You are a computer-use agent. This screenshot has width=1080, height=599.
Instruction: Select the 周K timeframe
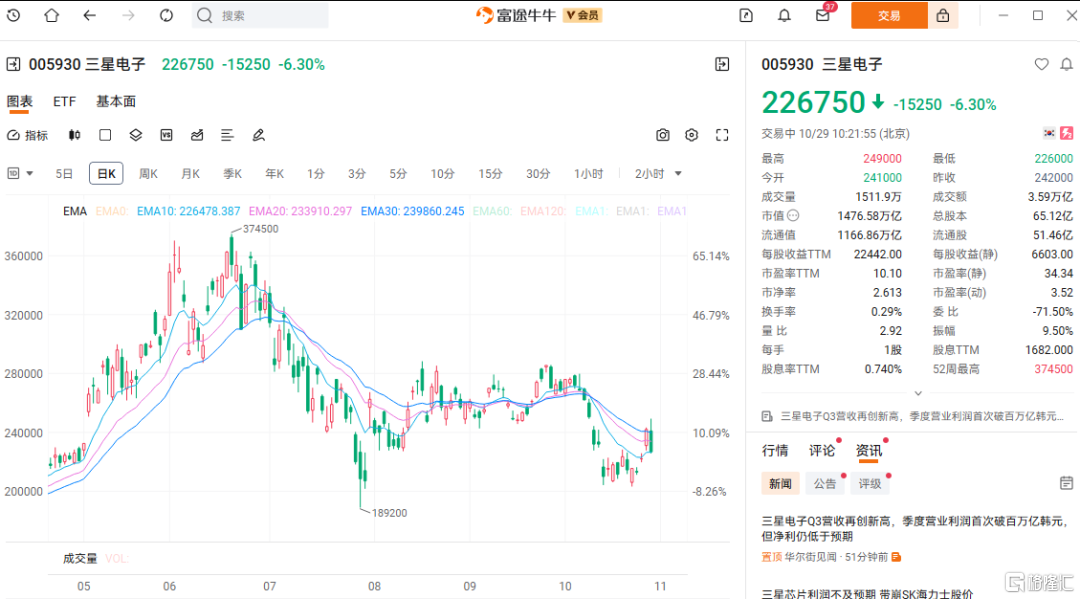(x=148, y=174)
